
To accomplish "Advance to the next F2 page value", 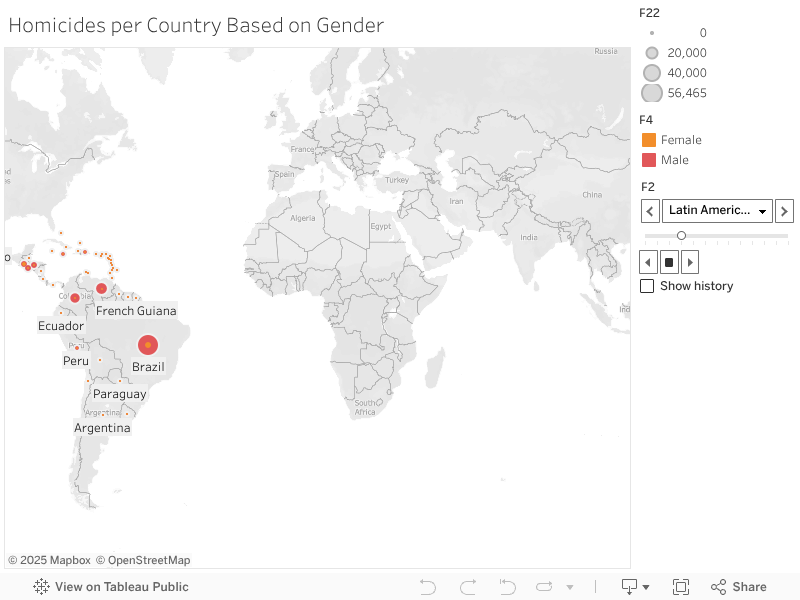I will coord(784,210).
